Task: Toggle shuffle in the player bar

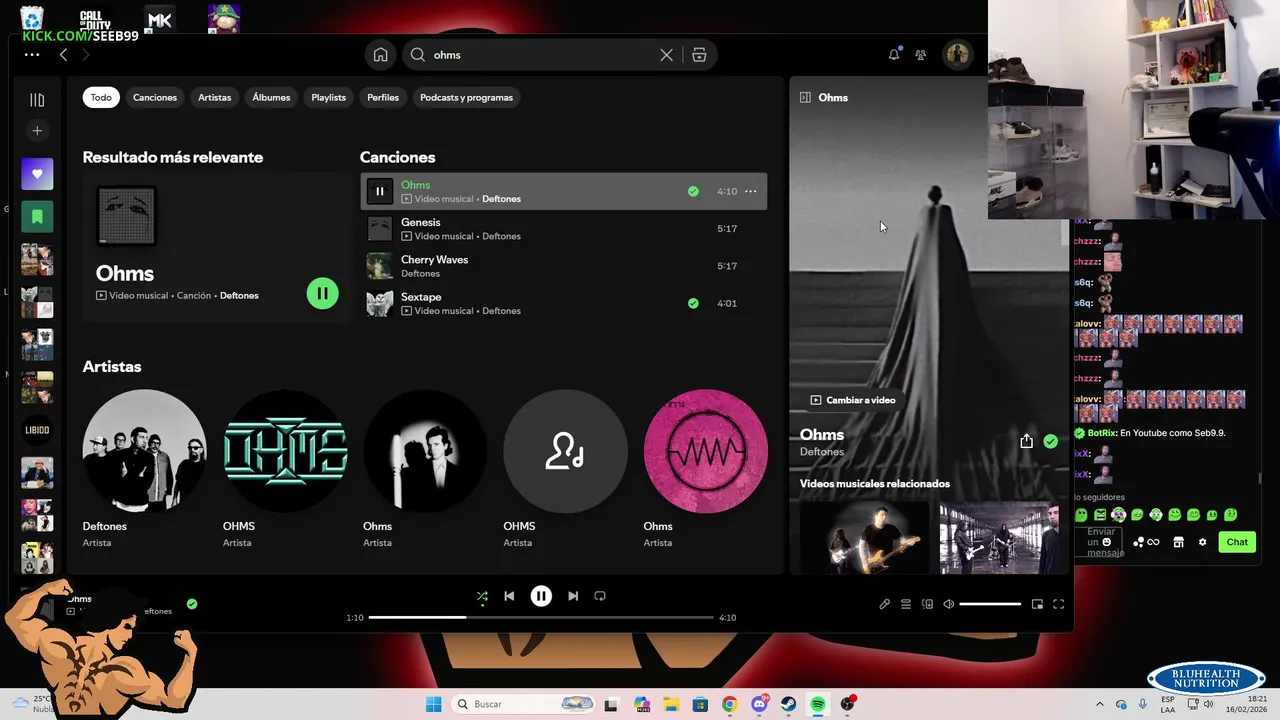Action: point(482,596)
